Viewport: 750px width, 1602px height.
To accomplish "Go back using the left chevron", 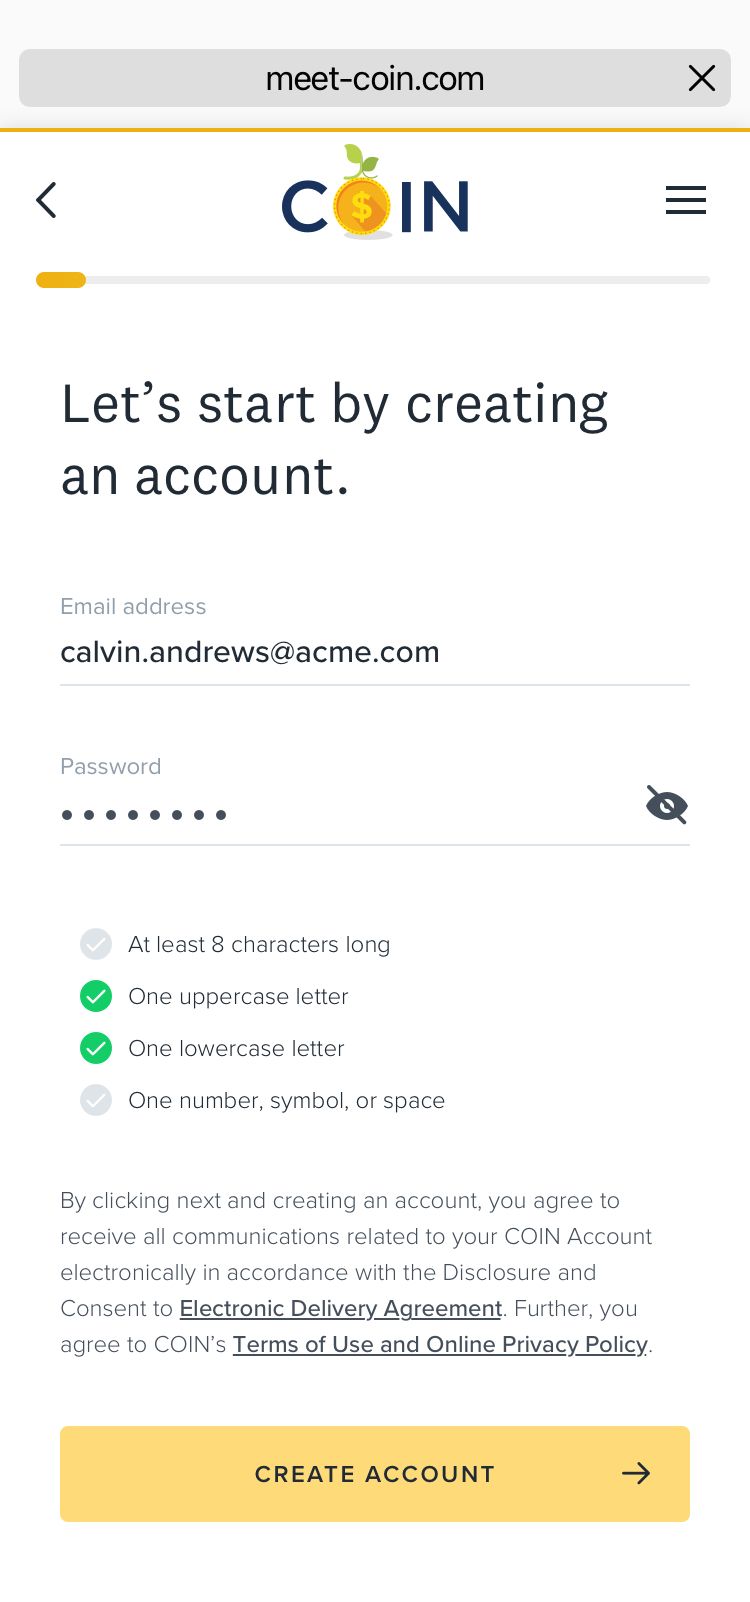I will pyautogui.click(x=47, y=200).
